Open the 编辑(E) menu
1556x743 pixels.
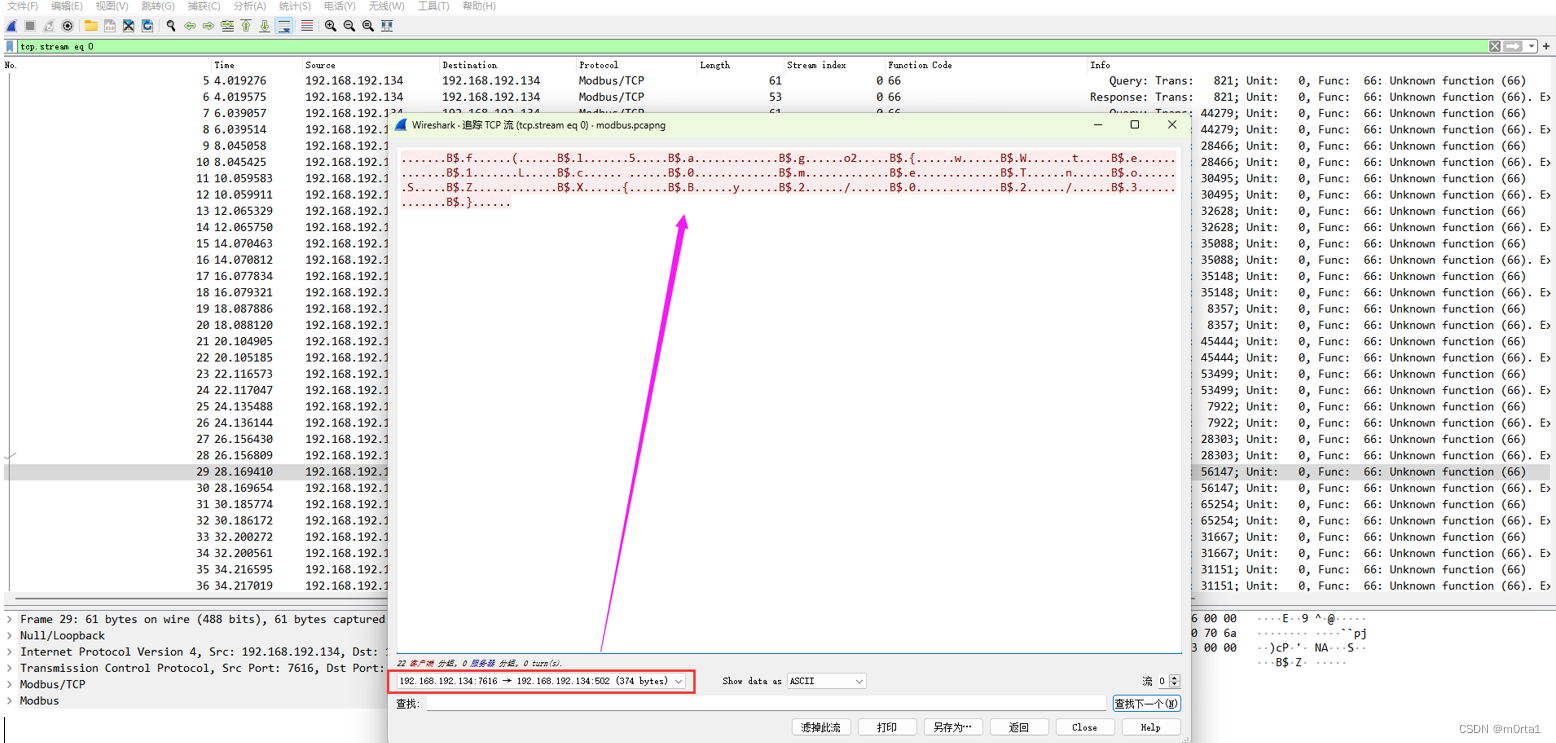[x=67, y=6]
